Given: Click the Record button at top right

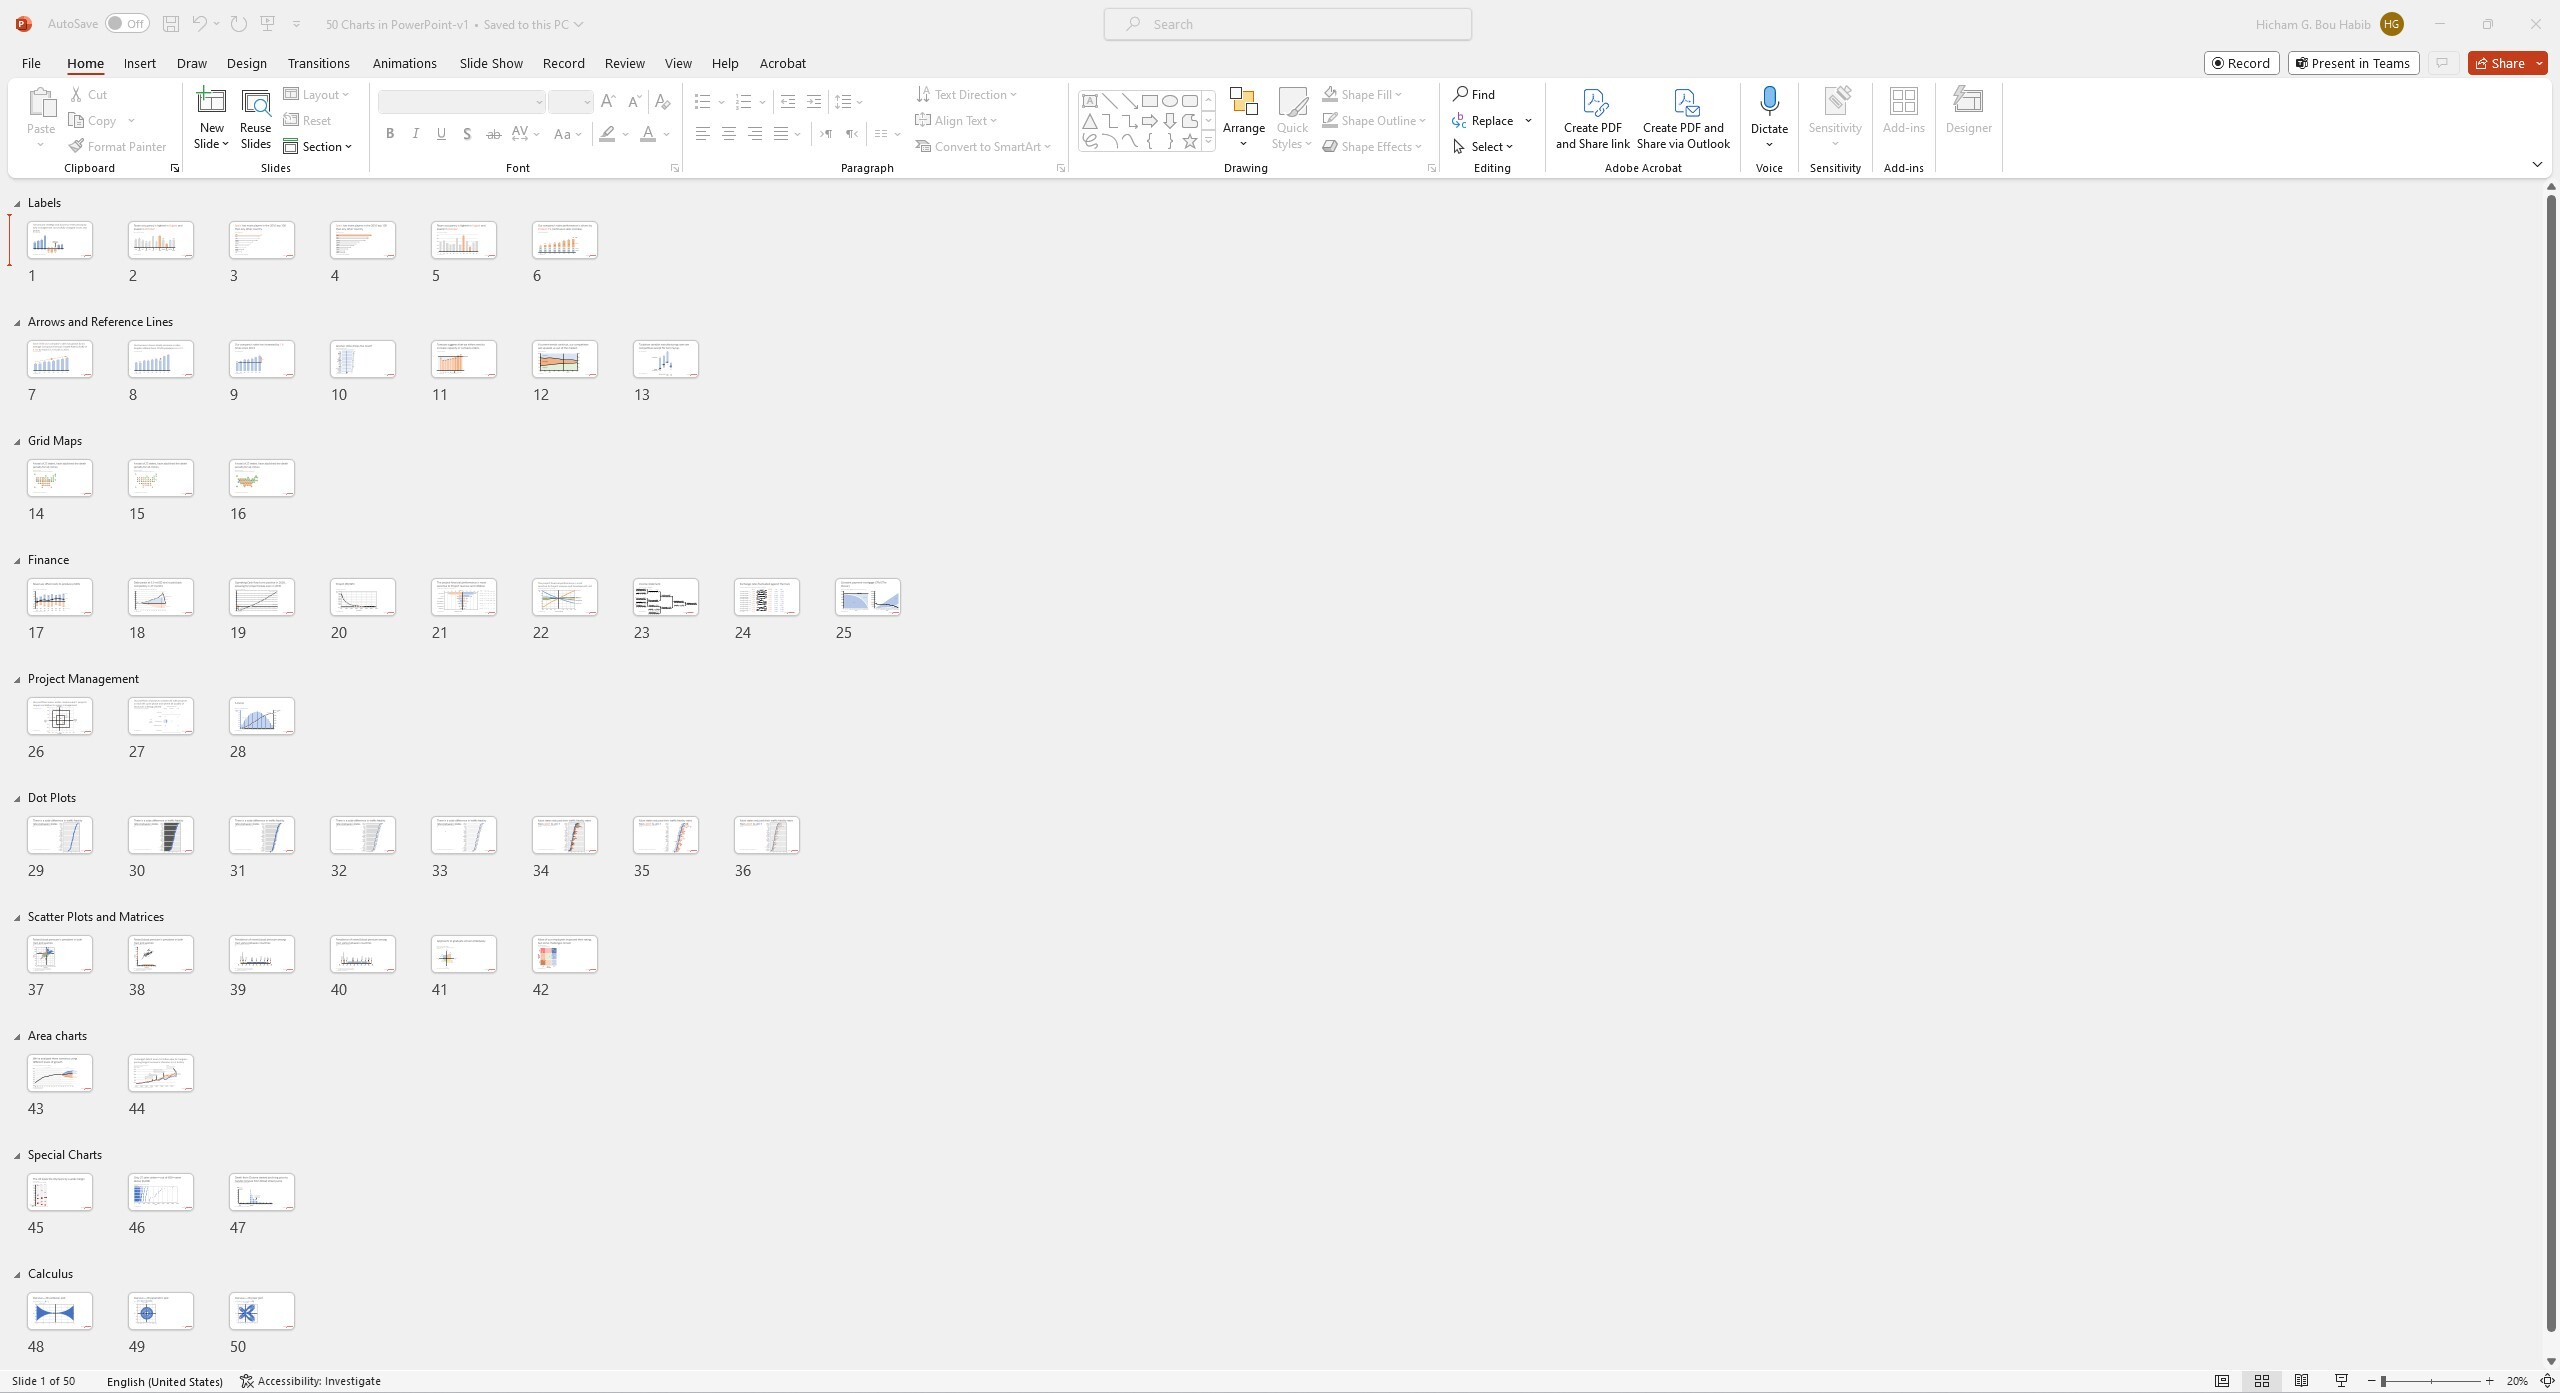Looking at the screenshot, I should (2241, 63).
